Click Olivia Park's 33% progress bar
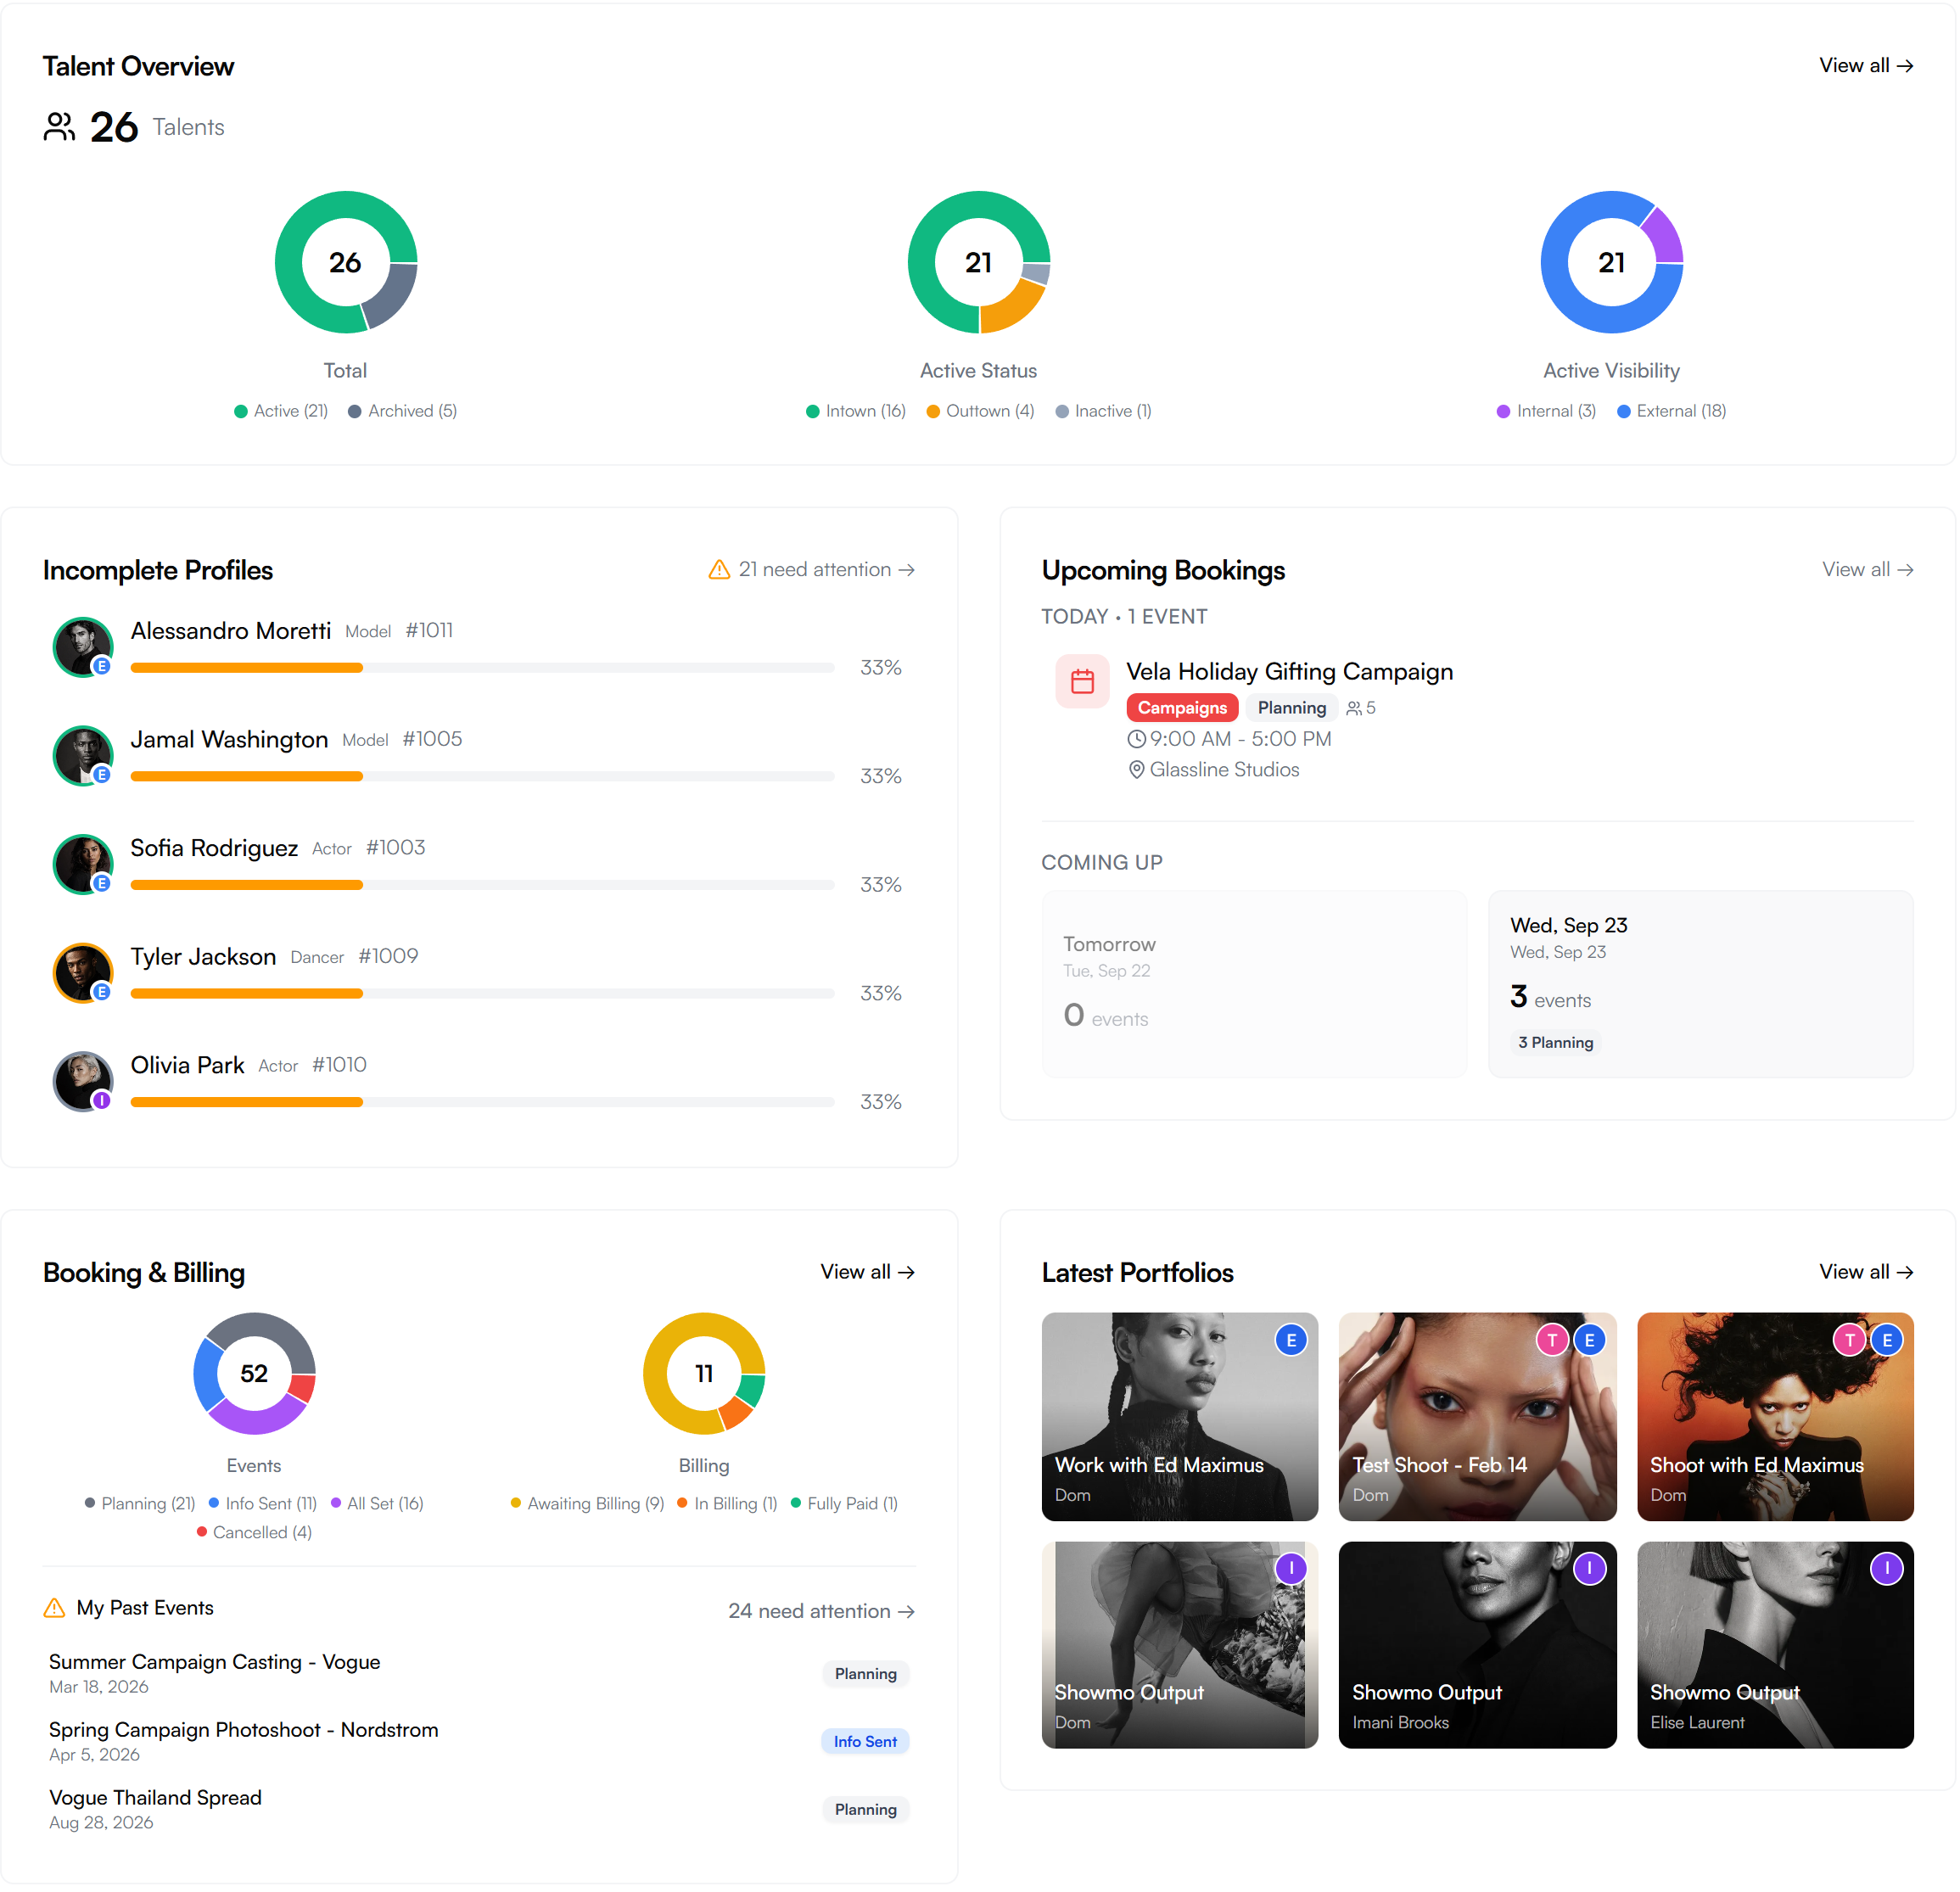 pyautogui.click(x=482, y=1102)
